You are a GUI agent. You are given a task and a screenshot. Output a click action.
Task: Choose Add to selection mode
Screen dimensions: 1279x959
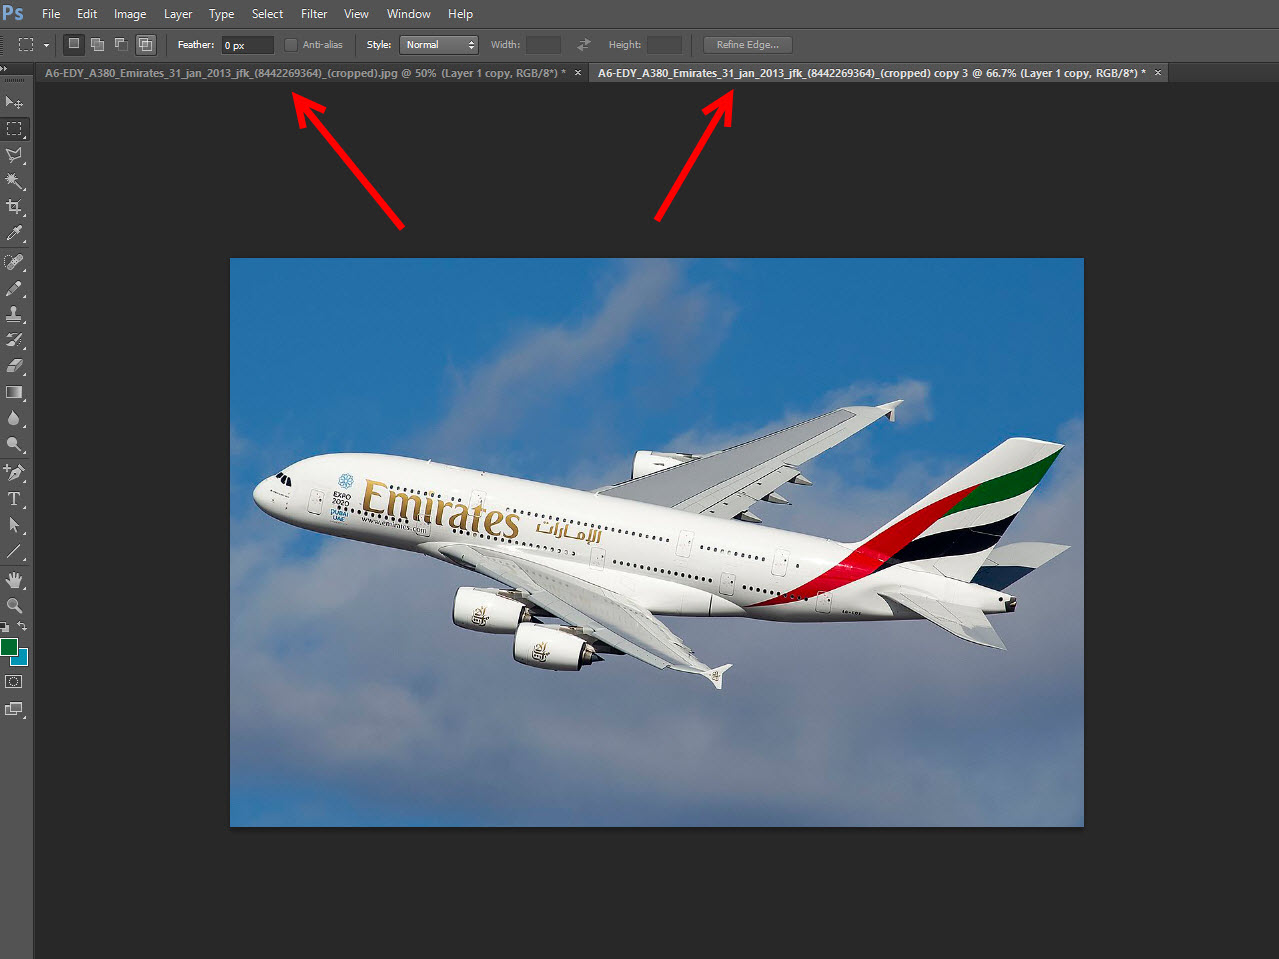(x=97, y=44)
